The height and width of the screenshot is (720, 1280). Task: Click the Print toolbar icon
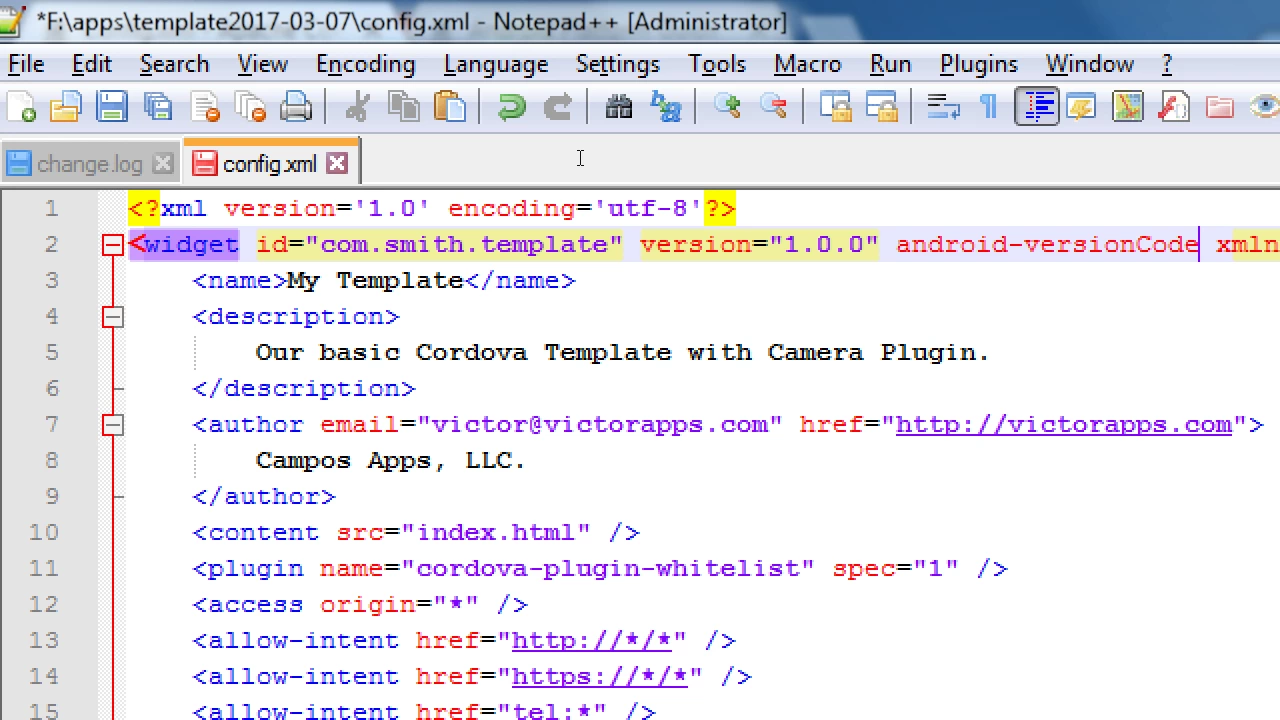tap(296, 107)
